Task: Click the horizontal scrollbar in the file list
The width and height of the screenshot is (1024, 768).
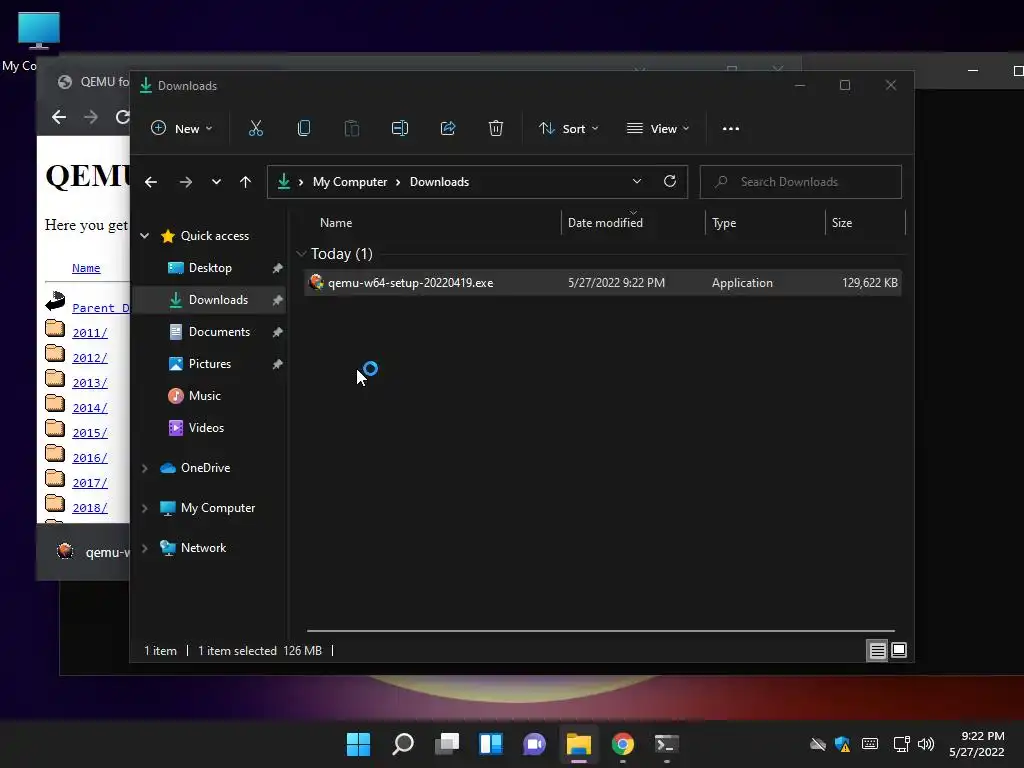Action: (x=601, y=631)
